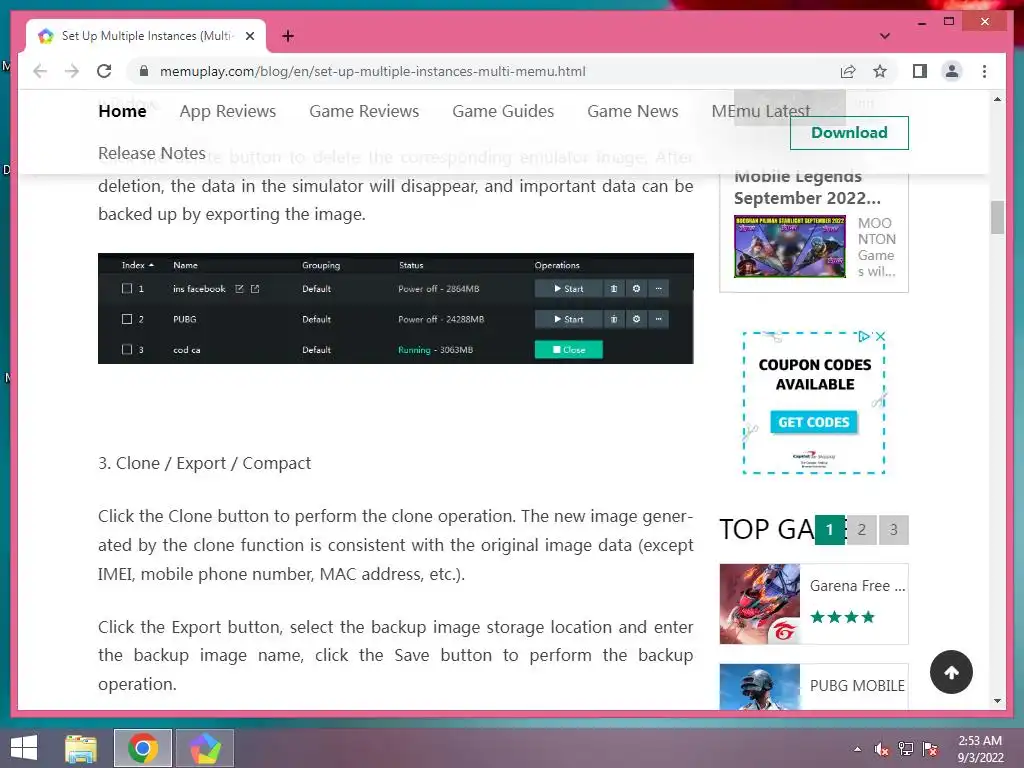
Task: Open the AdChoices triangle icon
Action: pyautogui.click(x=864, y=336)
